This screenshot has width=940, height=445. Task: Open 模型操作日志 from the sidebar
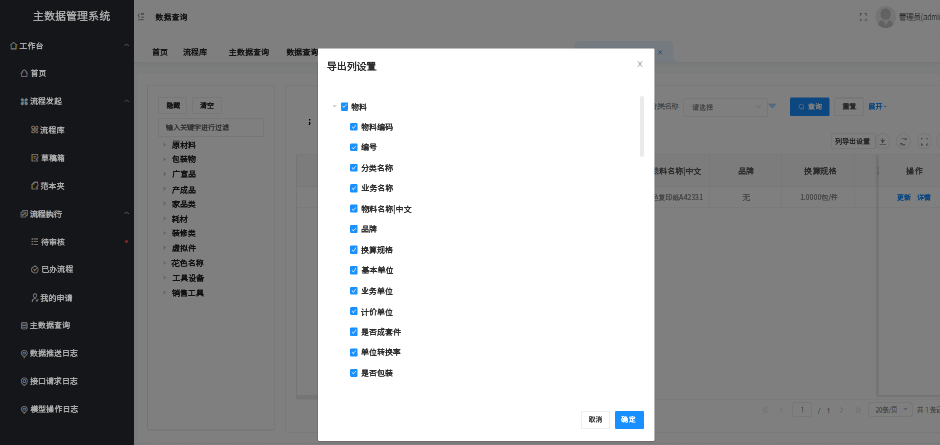(x=54, y=409)
